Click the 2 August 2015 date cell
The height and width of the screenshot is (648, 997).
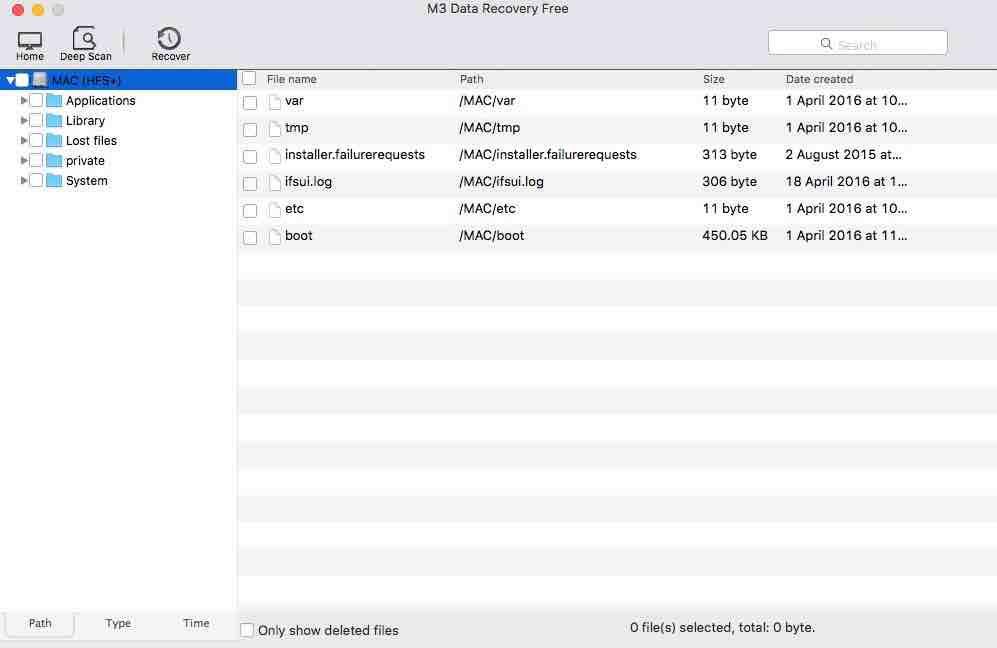[x=843, y=155]
